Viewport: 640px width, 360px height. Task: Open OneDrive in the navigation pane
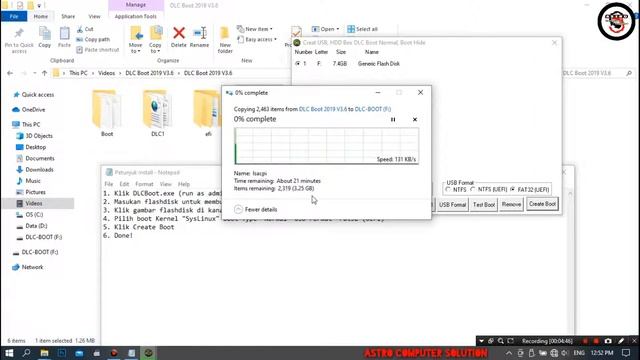click(x=33, y=109)
